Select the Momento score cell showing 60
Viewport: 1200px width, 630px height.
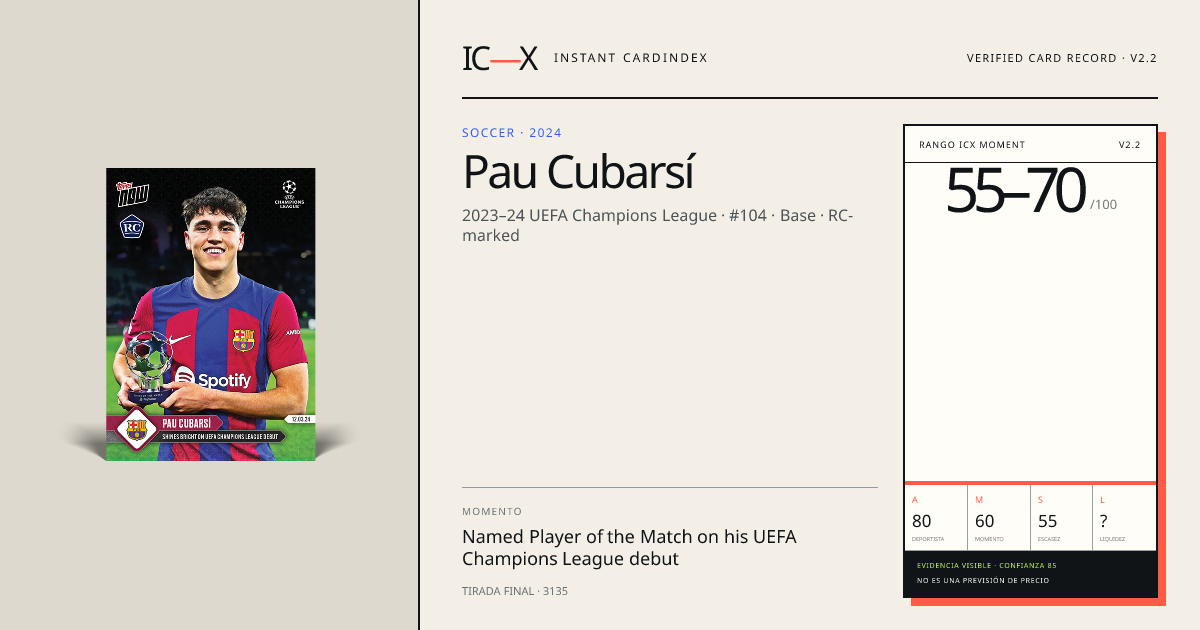[x=999, y=518]
